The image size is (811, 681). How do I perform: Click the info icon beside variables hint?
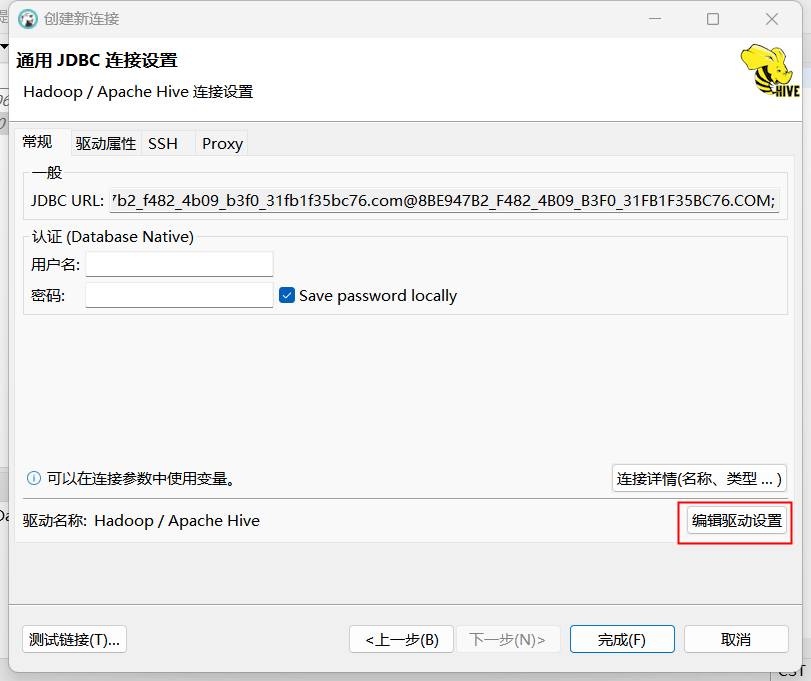(34, 478)
